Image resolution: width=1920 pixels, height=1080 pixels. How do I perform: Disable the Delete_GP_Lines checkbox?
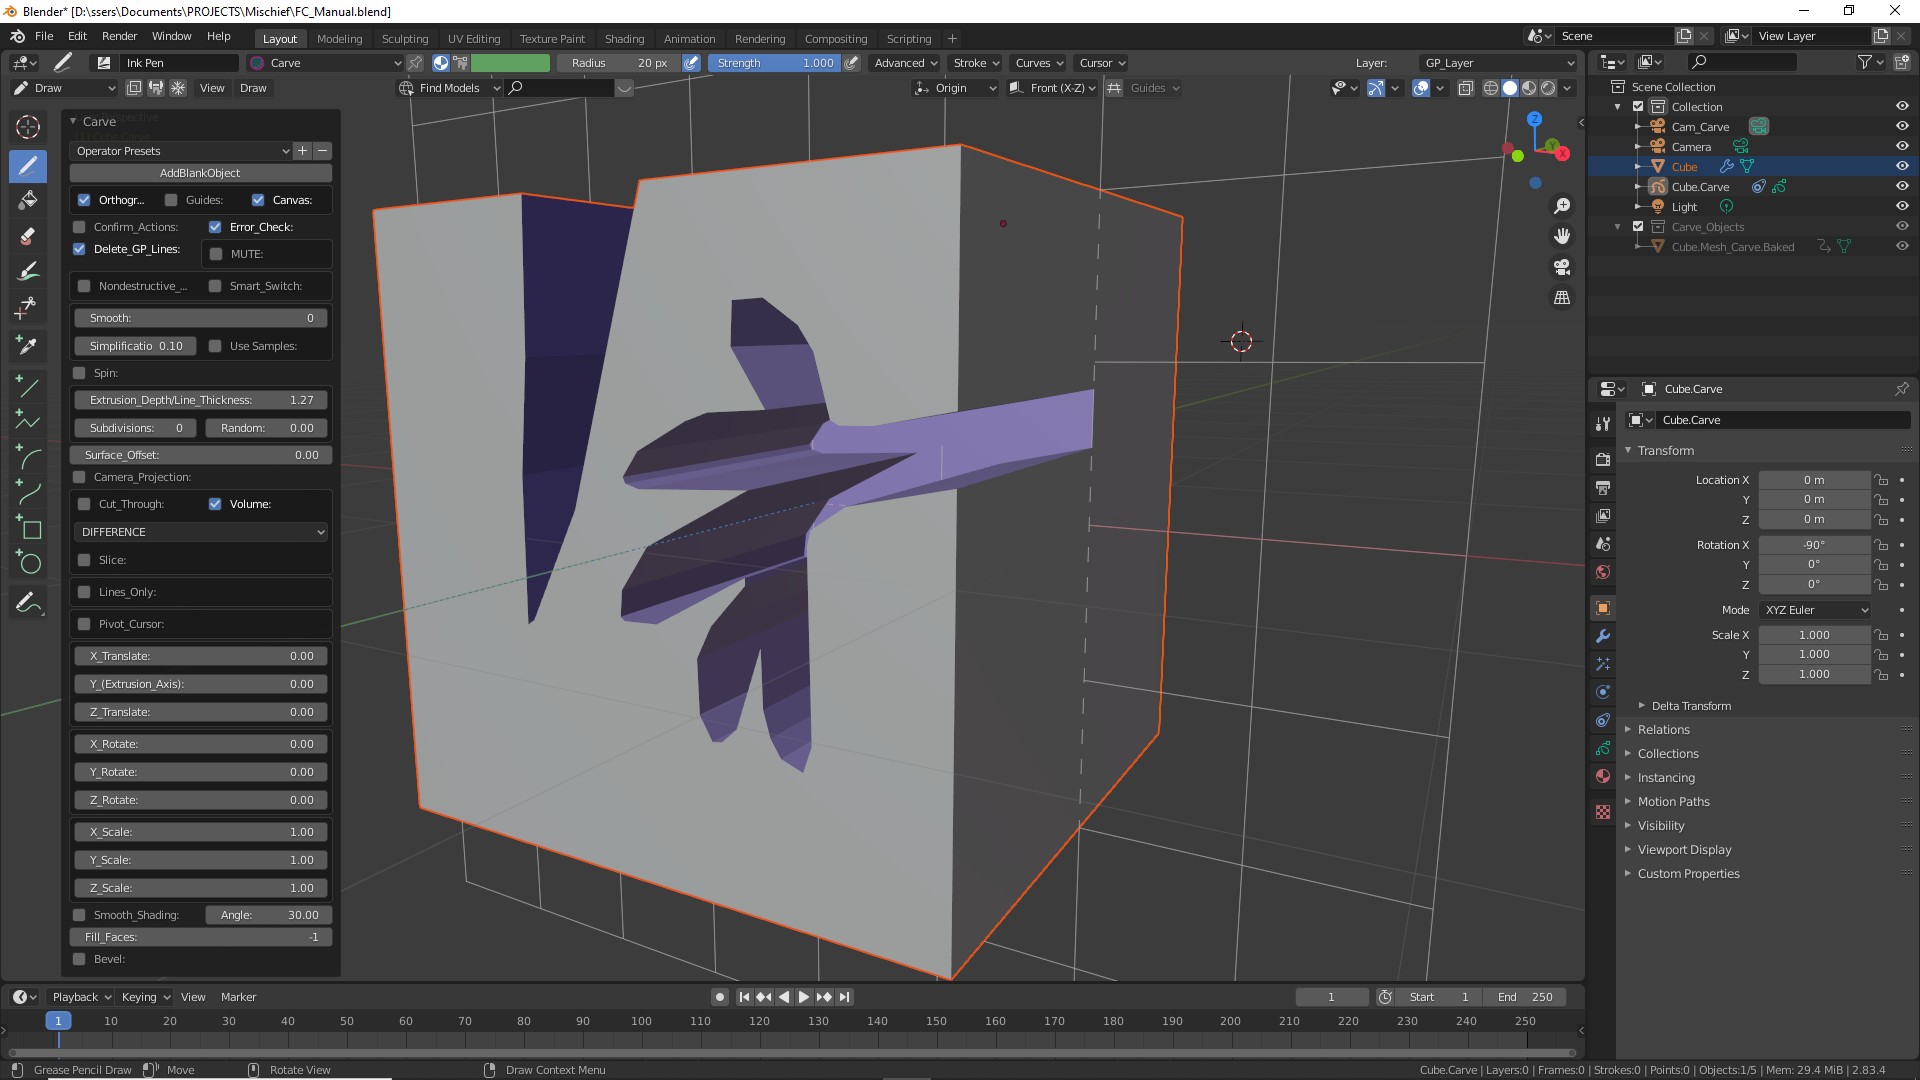pos(79,249)
